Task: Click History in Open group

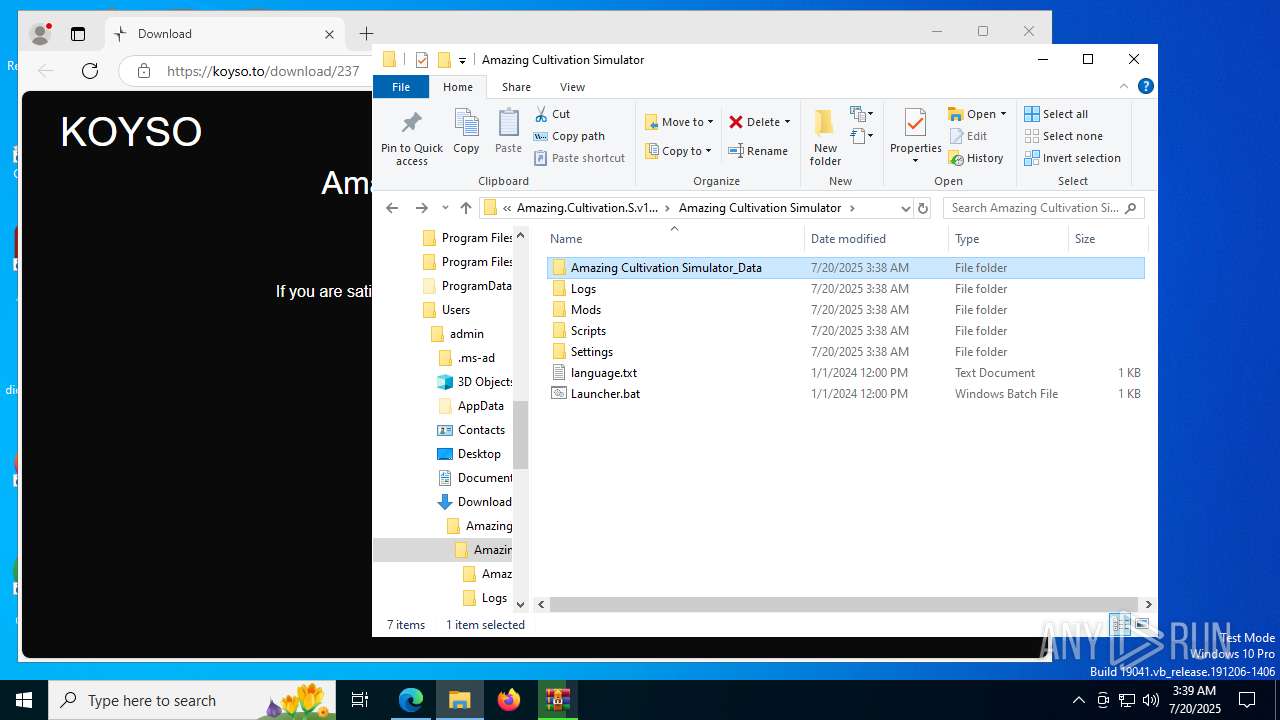Action: (975, 158)
